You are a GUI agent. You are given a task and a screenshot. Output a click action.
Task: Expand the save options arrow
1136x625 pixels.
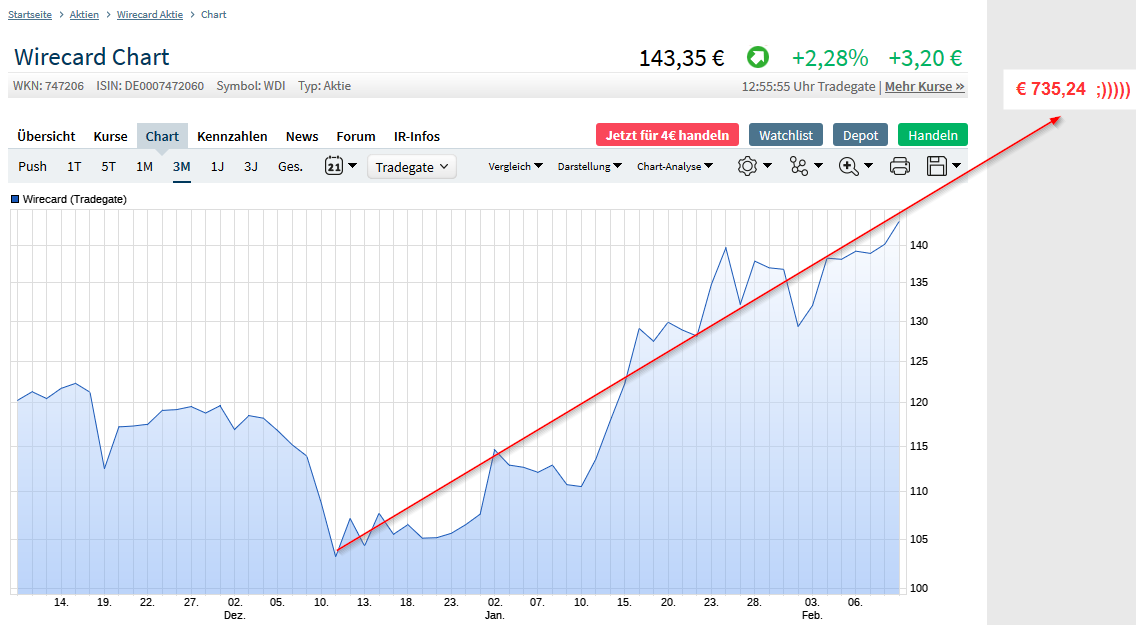click(x=955, y=166)
